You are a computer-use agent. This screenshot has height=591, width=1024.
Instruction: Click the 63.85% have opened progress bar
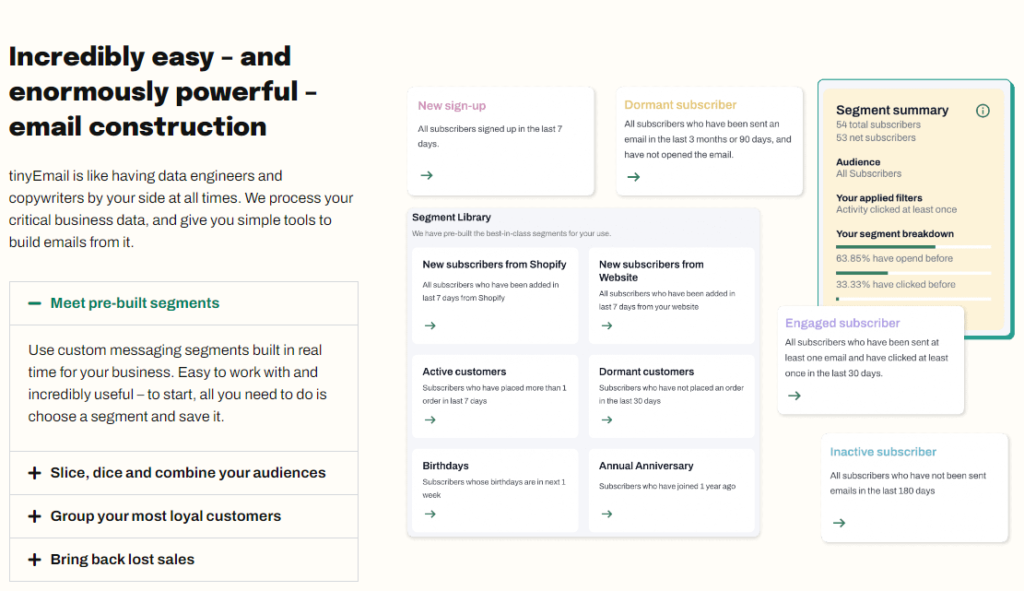point(914,247)
